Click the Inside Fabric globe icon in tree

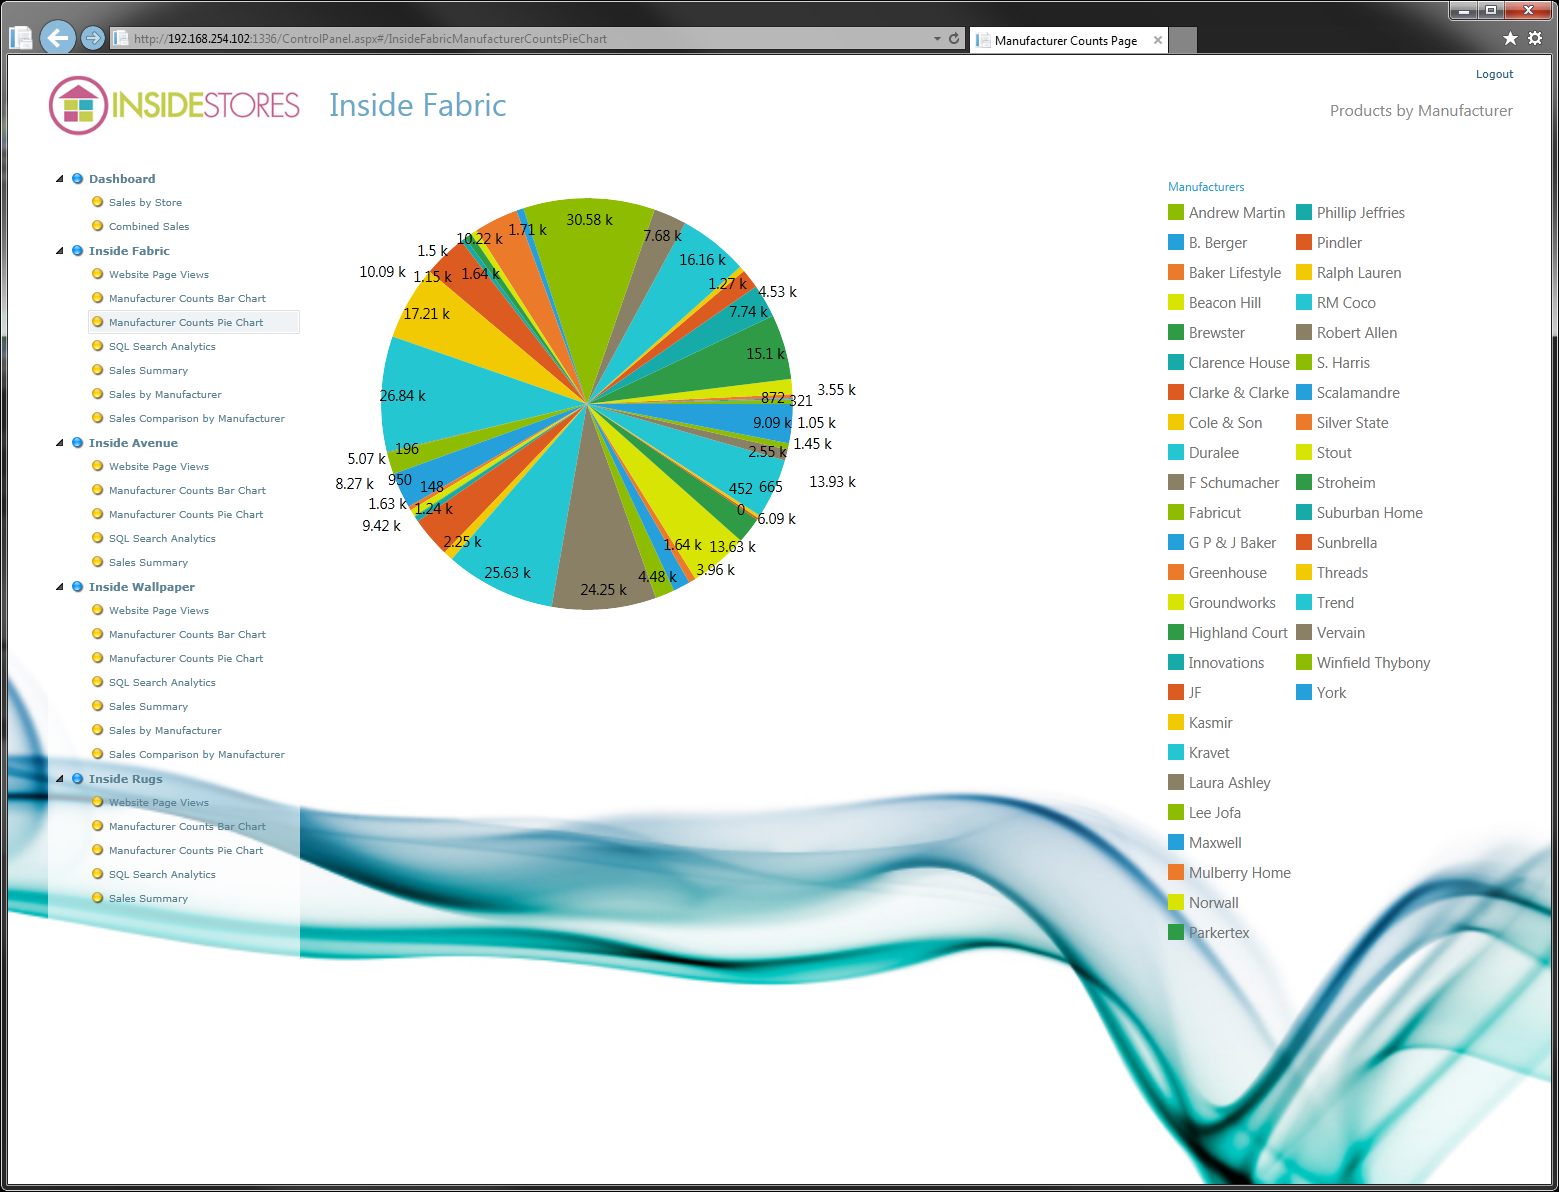coord(77,251)
